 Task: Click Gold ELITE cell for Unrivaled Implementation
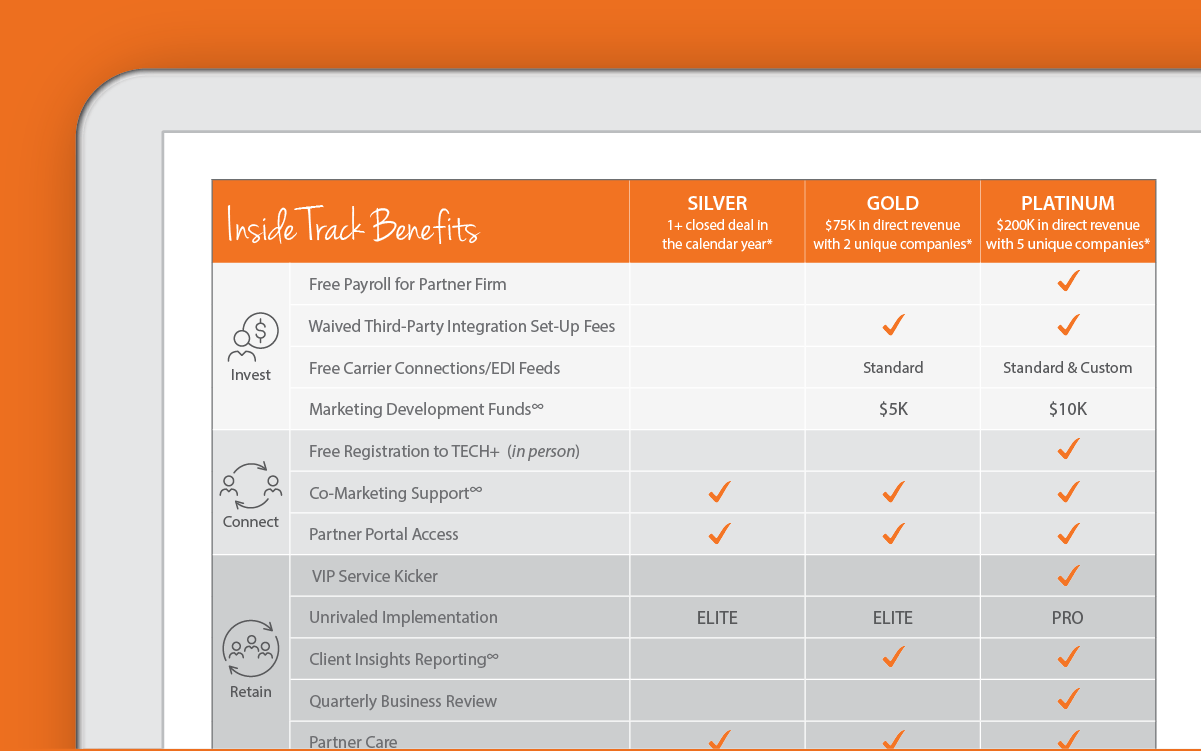pyautogui.click(x=893, y=618)
